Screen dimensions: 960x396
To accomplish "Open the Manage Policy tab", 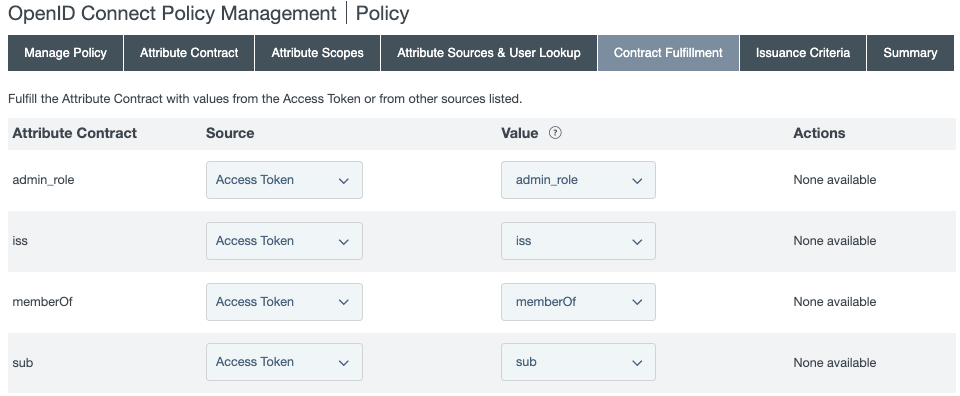I will tap(66, 53).
